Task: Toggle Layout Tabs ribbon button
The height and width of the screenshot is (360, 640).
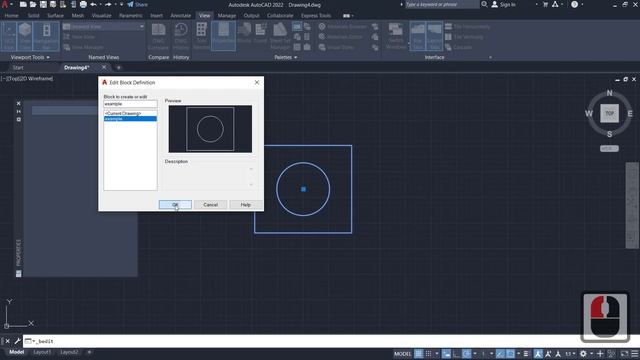Action: [434, 36]
